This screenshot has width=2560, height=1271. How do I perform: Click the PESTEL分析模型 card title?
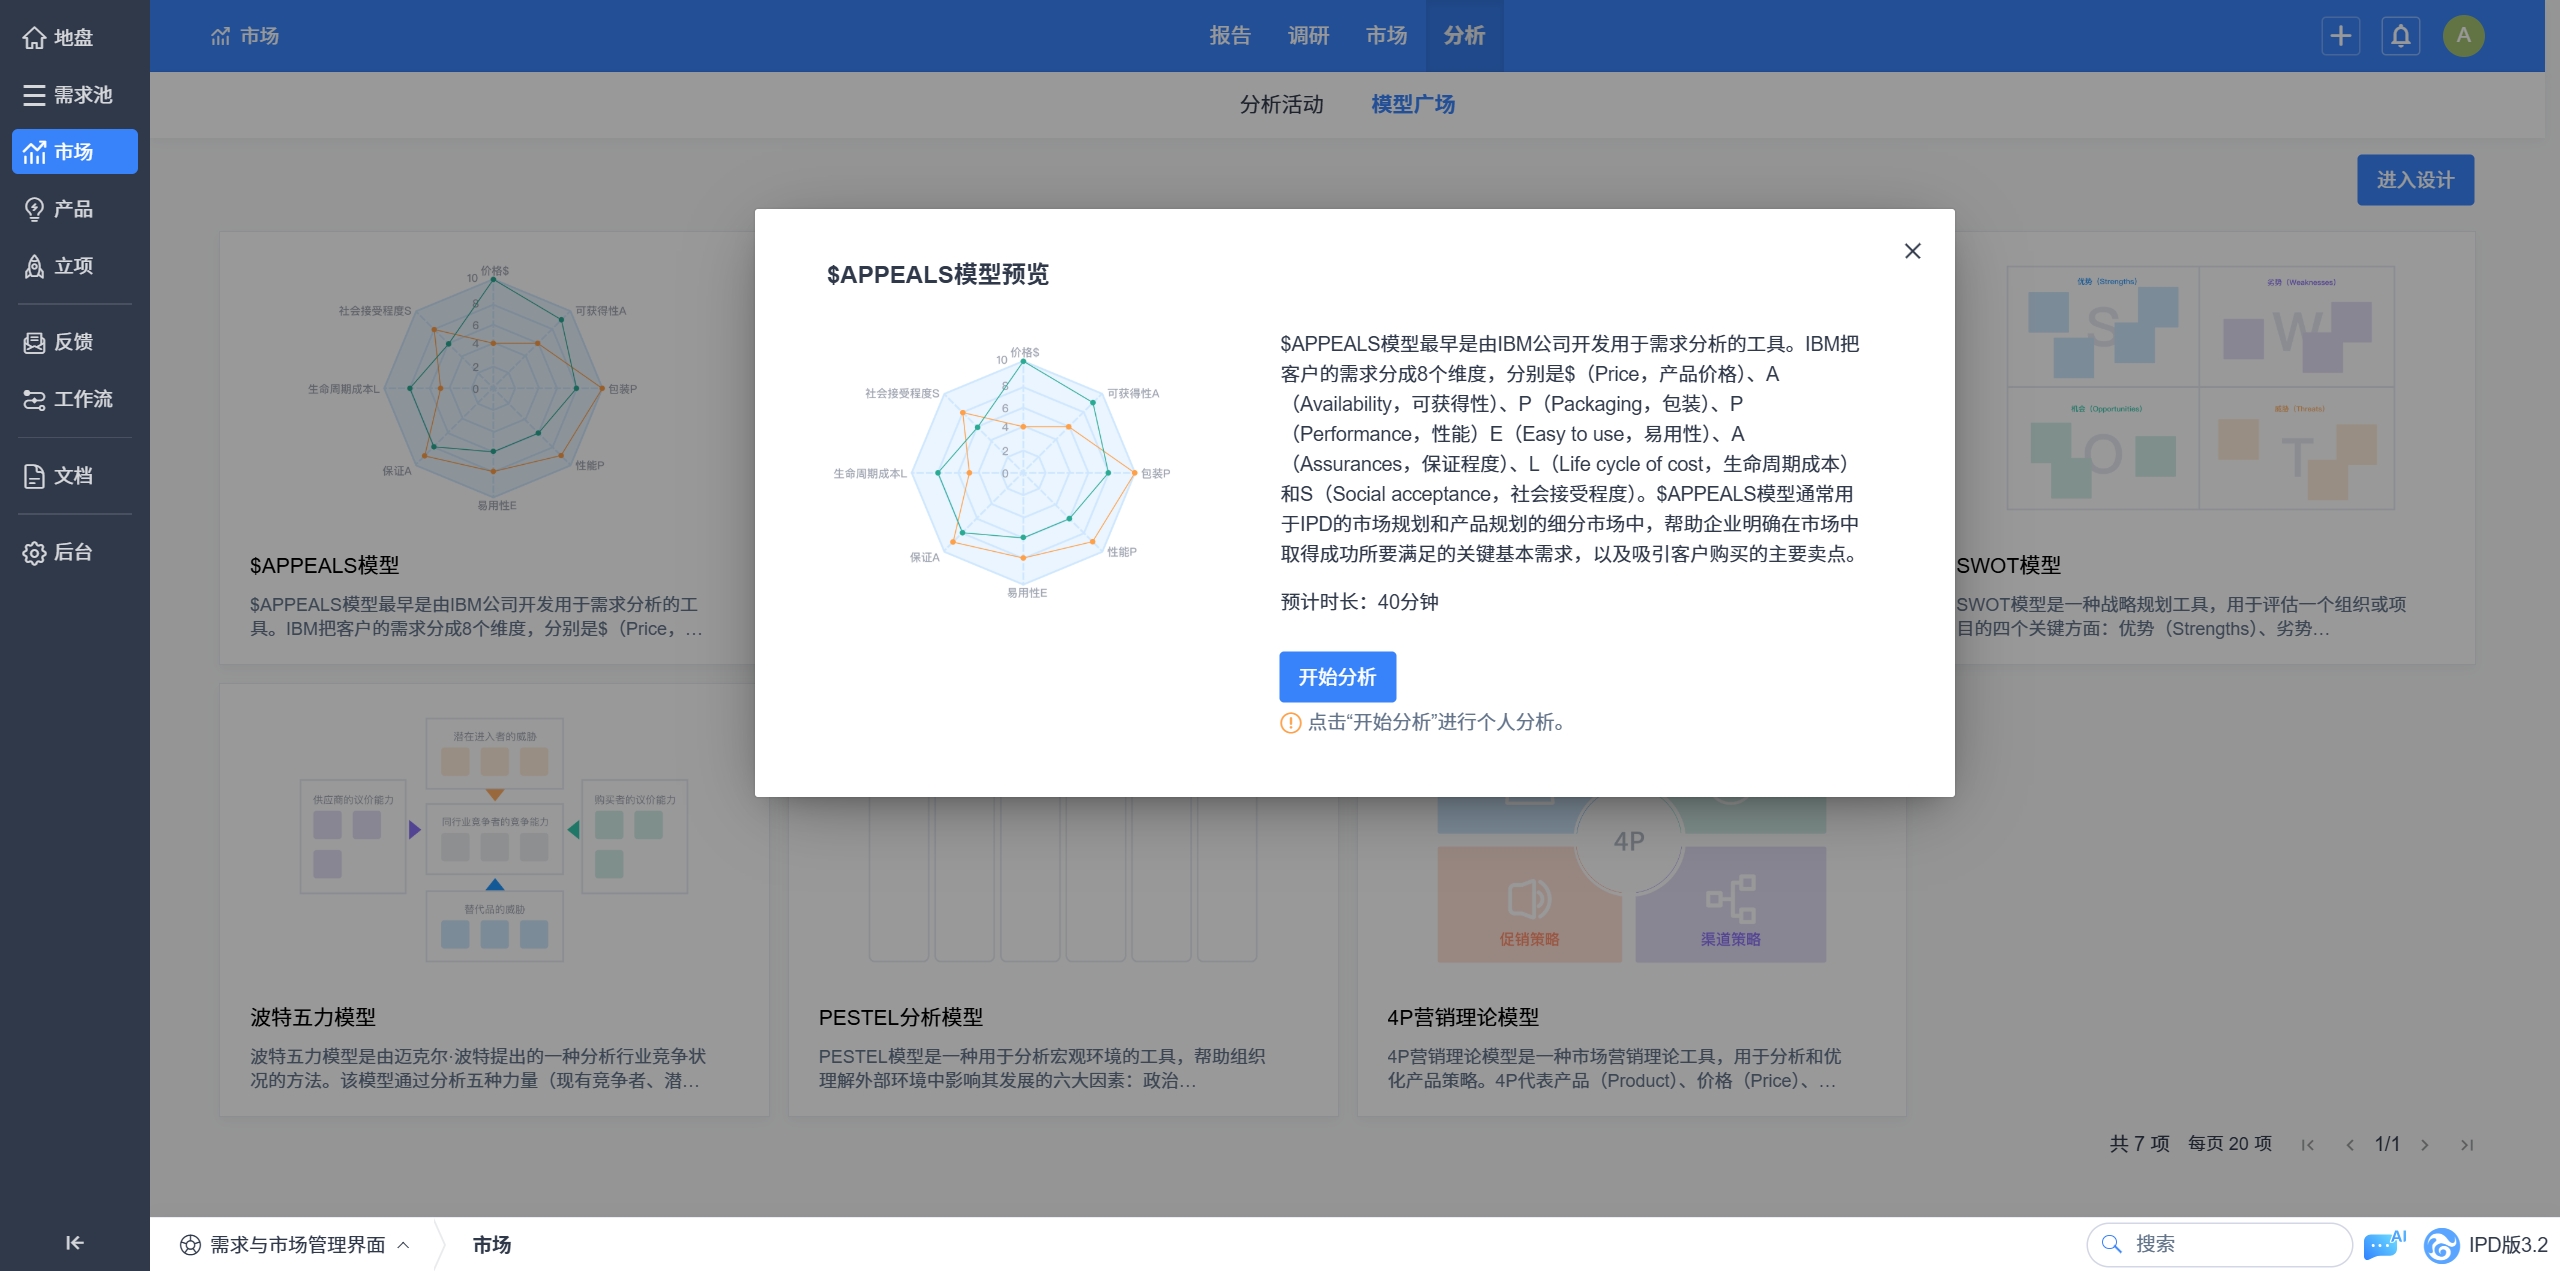pos(901,1017)
